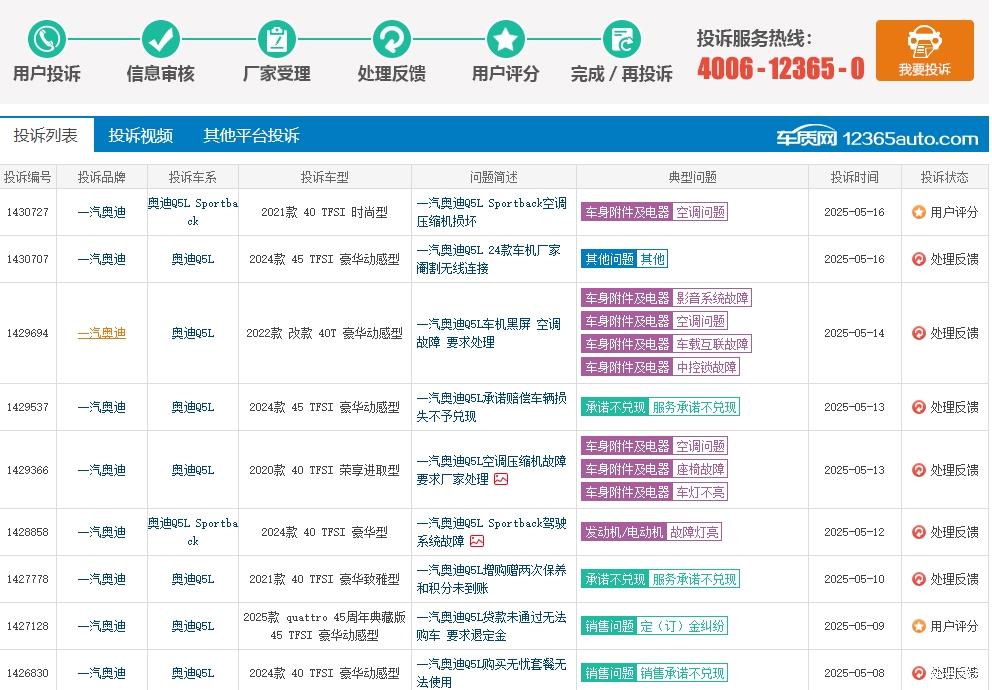Open complaint 一汽奥迪Q5L Sportback空调压缩机损坏
The height and width of the screenshot is (690, 992).
pyautogui.click(x=492, y=213)
